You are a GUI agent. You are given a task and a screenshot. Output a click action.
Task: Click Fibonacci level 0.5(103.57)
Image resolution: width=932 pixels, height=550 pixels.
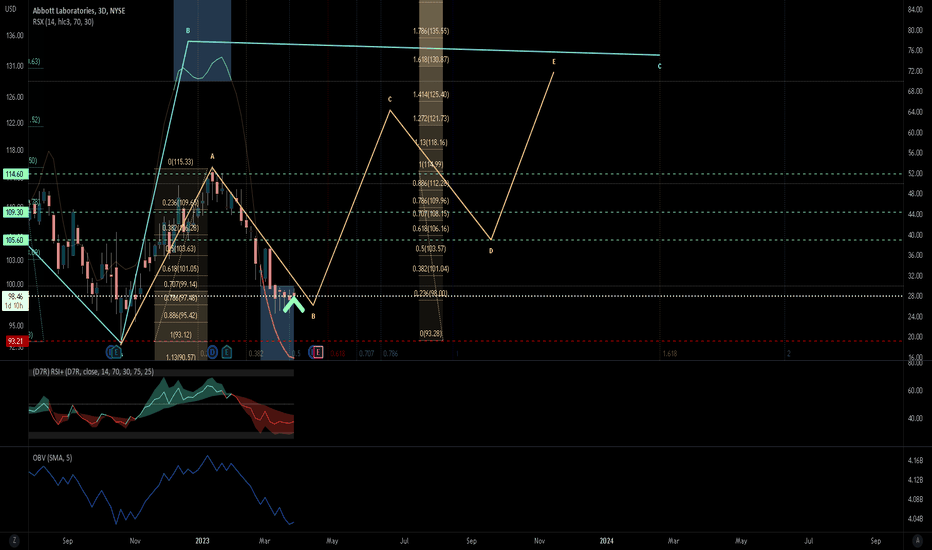tap(431, 249)
